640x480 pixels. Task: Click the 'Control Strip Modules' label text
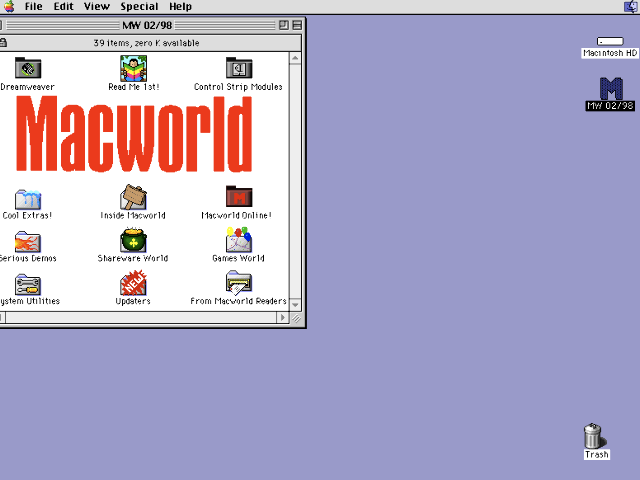[x=238, y=87]
